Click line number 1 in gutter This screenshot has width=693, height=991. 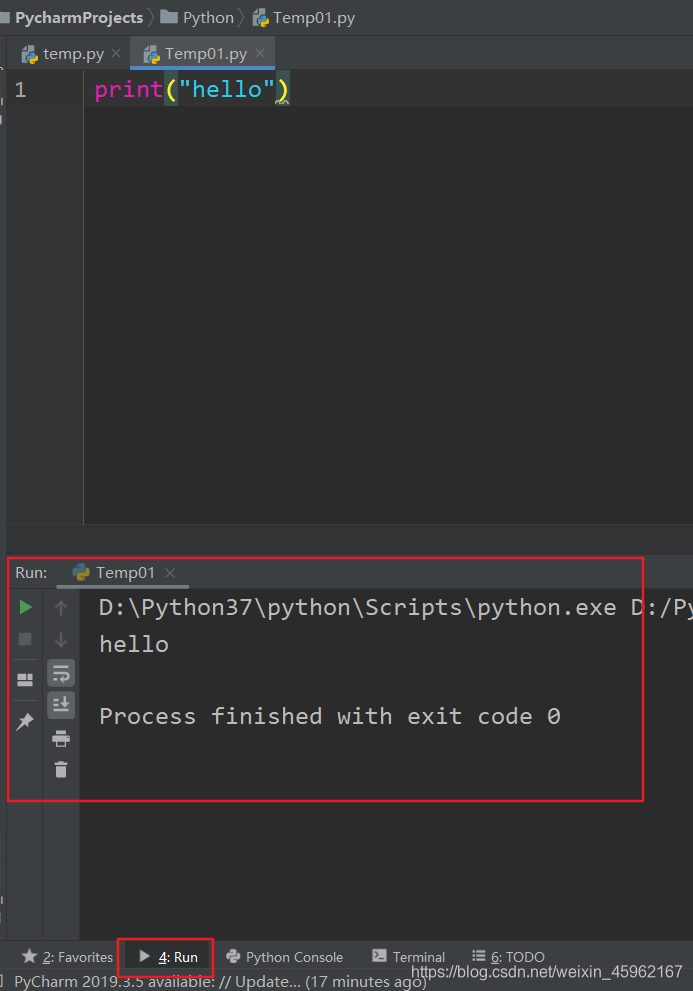coord(20,90)
